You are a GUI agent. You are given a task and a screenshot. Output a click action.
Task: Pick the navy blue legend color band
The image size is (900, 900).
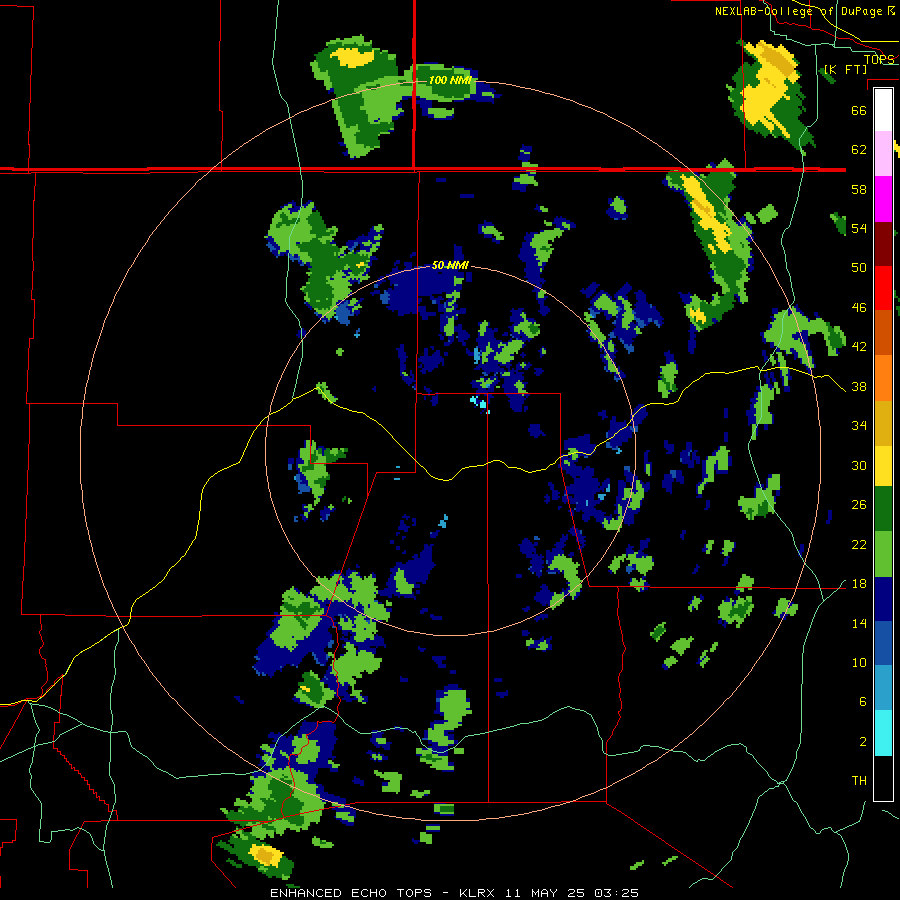click(x=883, y=599)
